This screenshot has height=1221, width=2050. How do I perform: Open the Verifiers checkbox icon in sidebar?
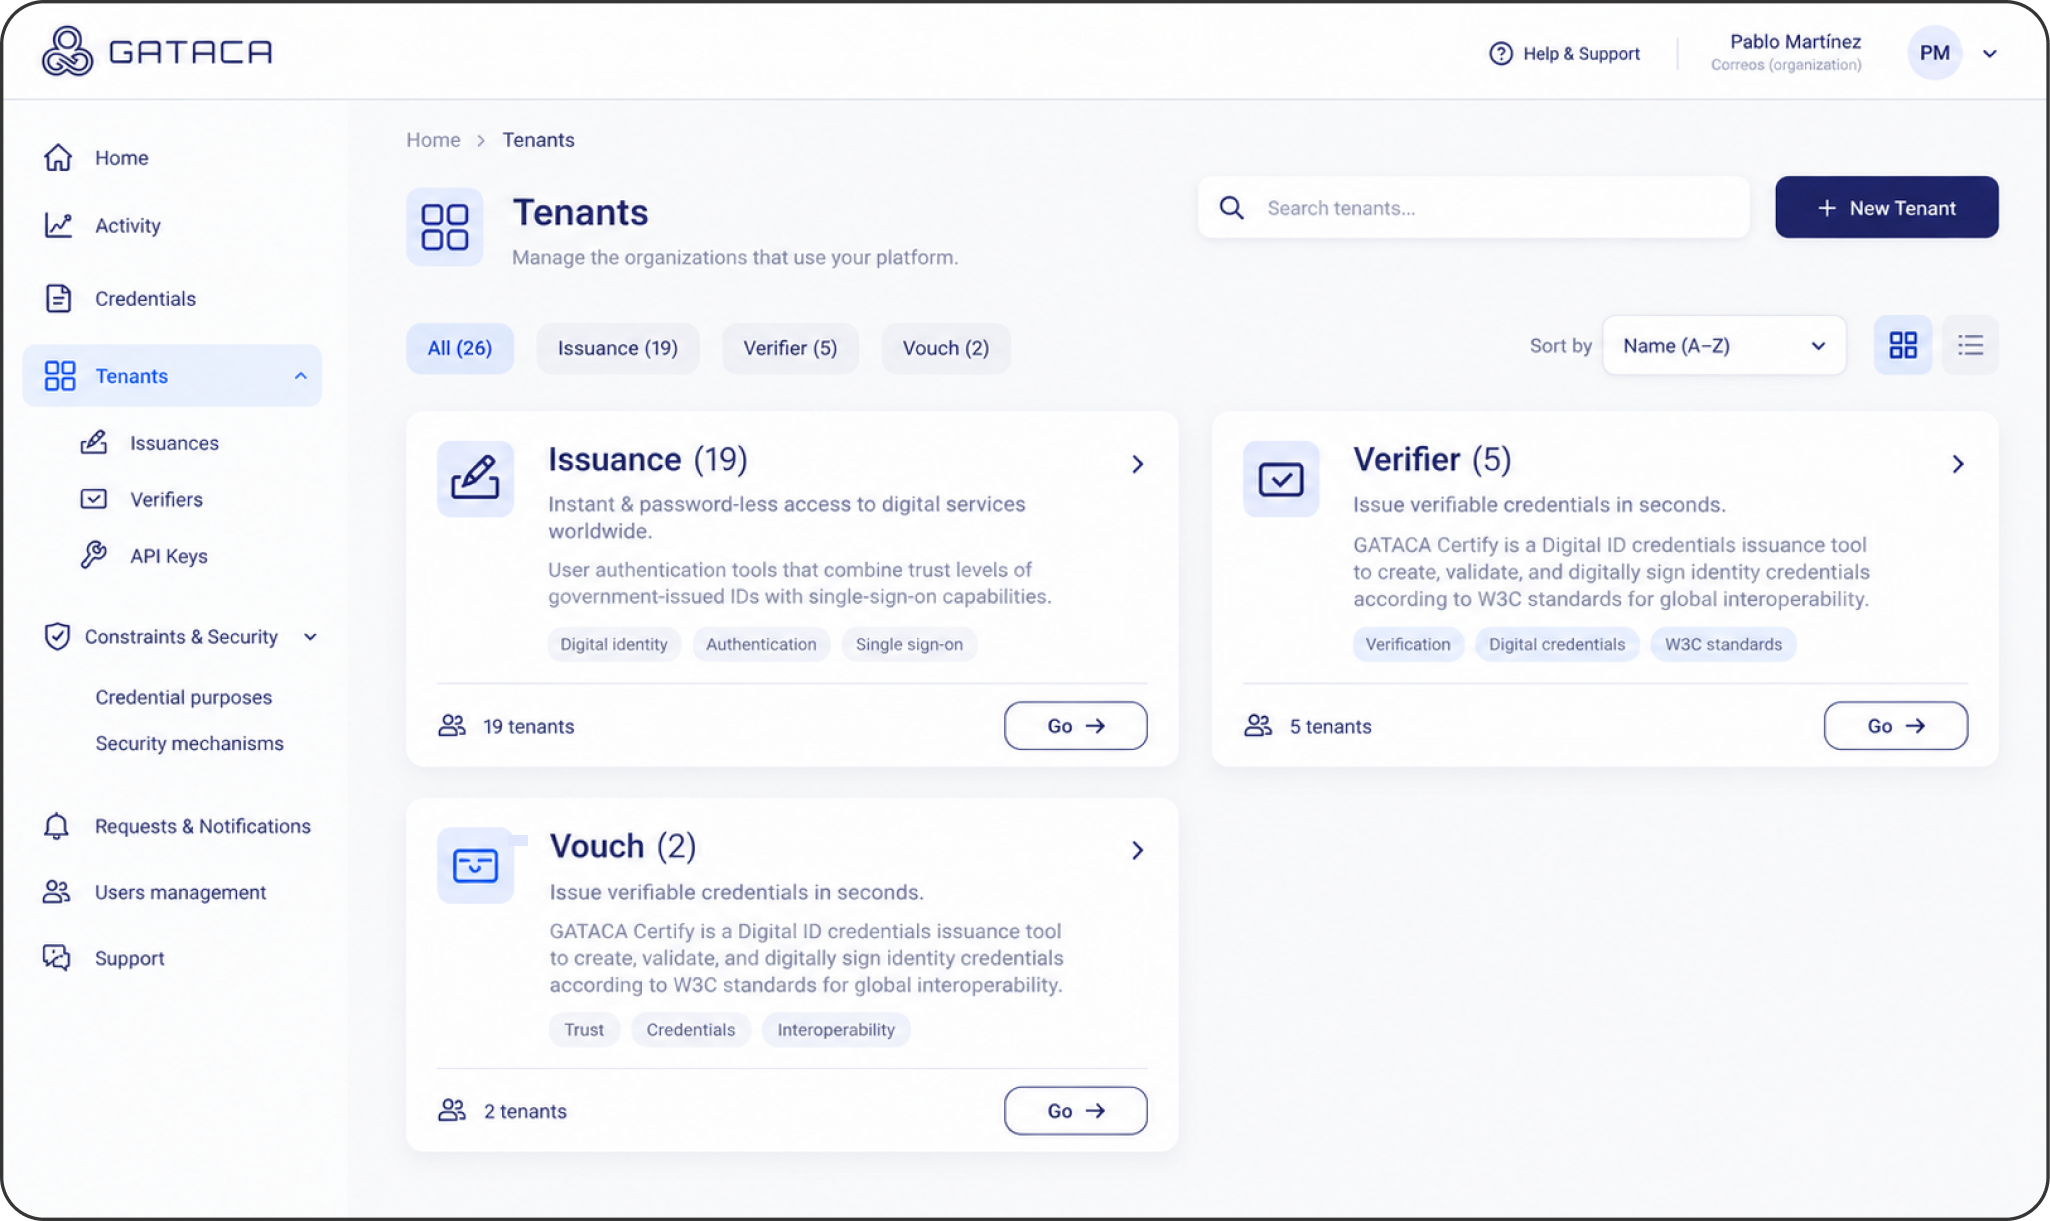[x=94, y=499]
